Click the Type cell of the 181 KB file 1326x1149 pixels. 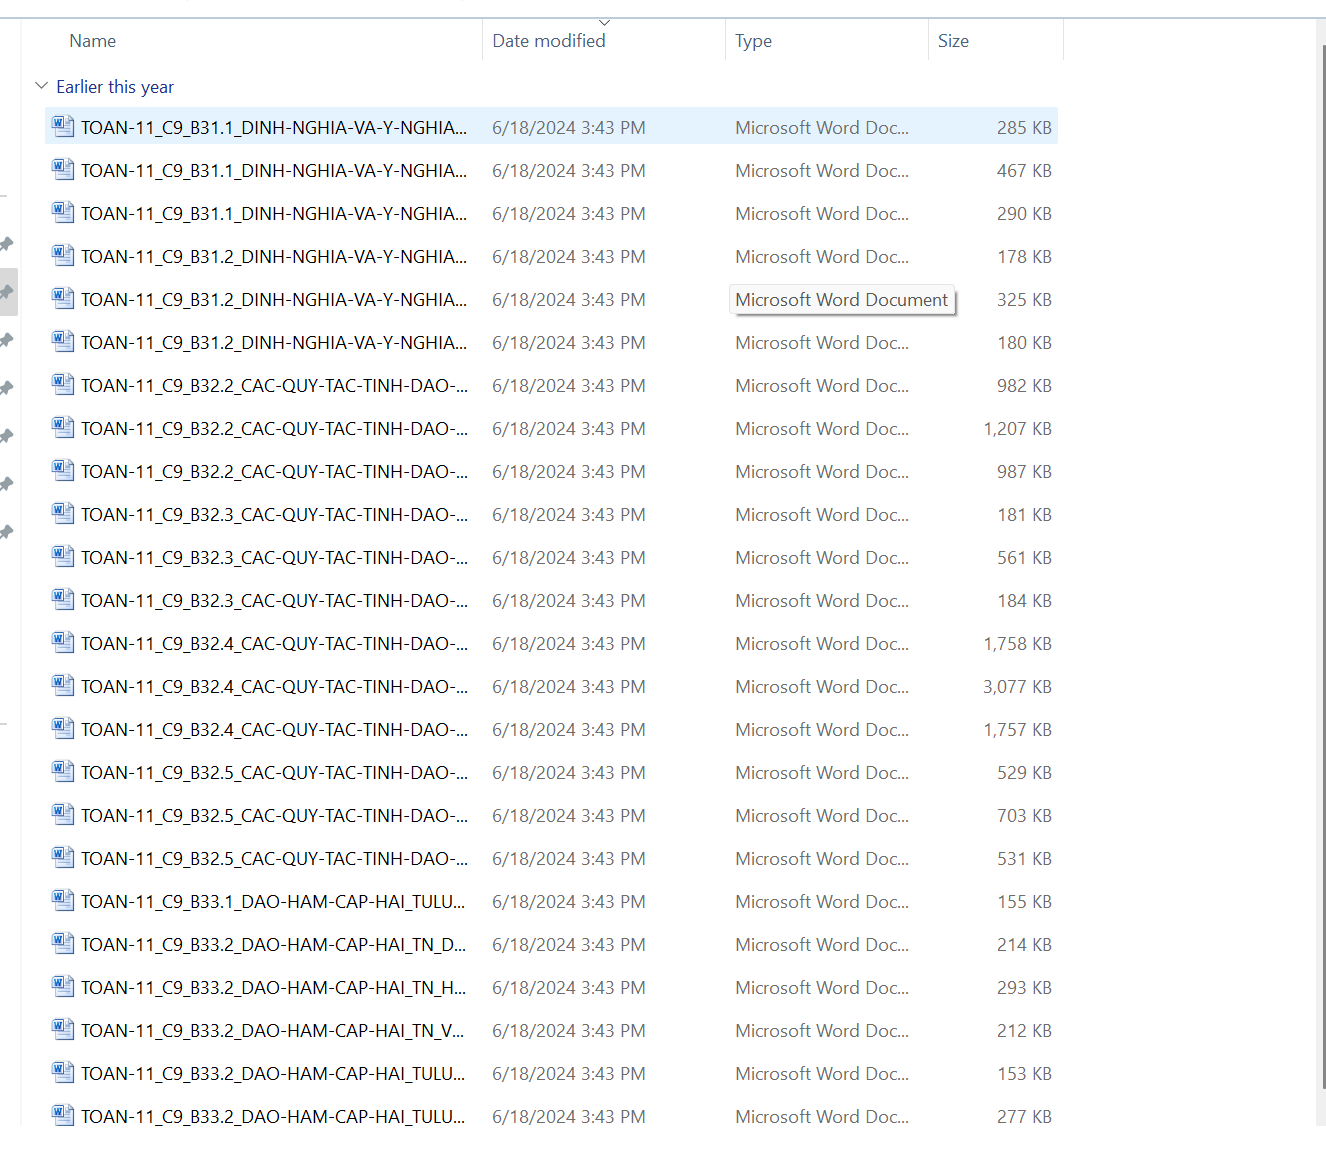tap(822, 515)
